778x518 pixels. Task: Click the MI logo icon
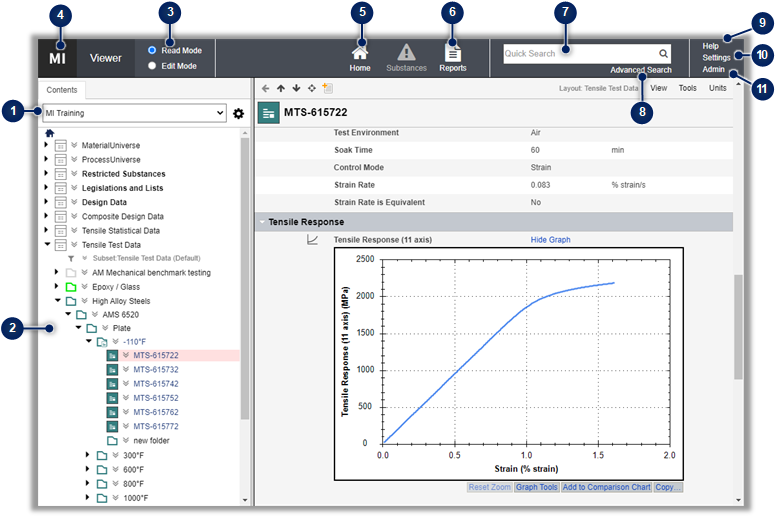click(x=56, y=59)
